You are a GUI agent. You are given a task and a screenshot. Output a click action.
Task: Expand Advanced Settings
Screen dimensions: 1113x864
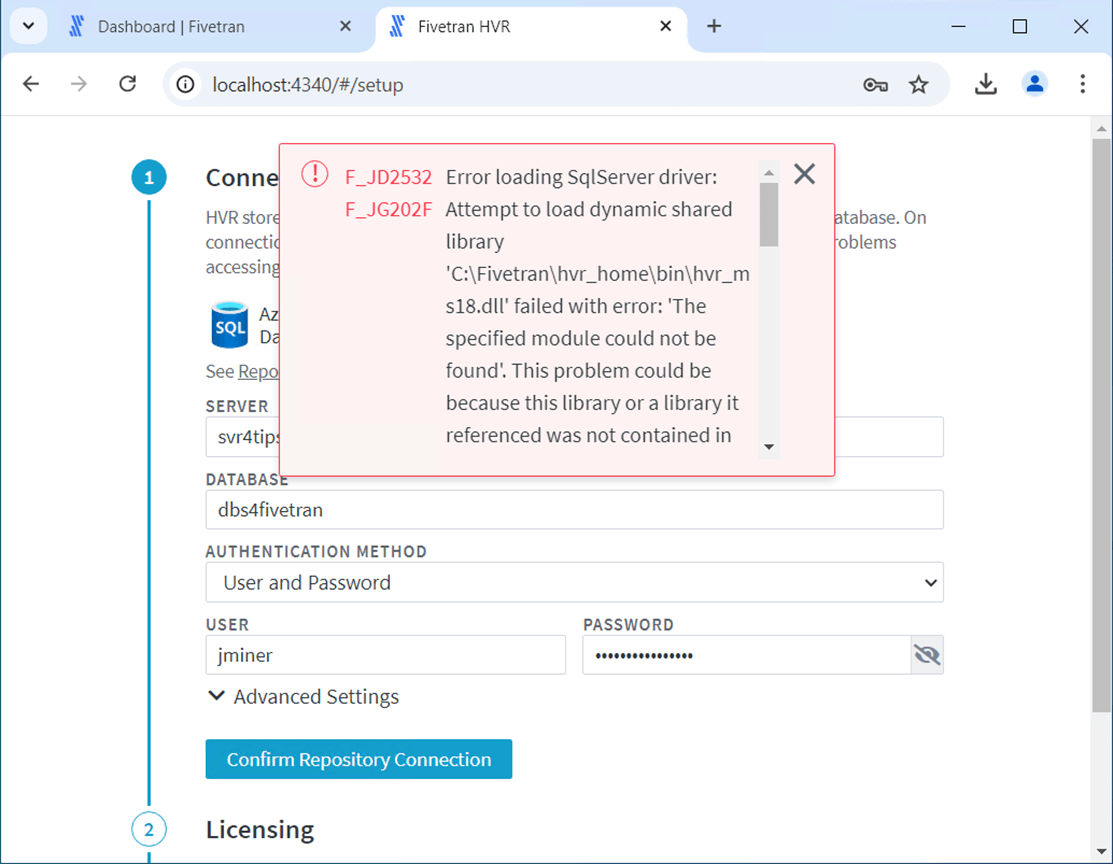point(303,696)
